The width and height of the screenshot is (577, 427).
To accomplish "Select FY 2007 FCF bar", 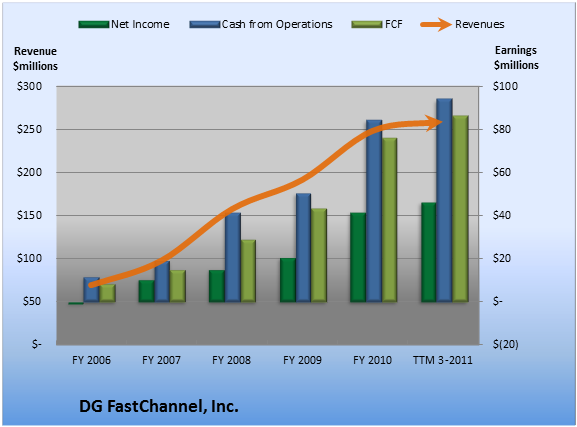I will coord(178,286).
